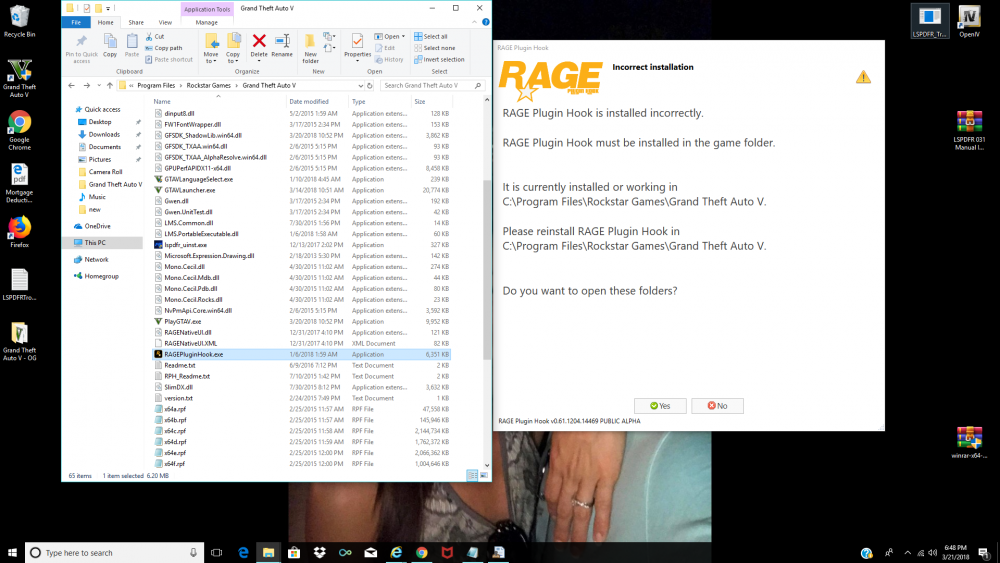
Task: Select the PlayGTAV.exe file row
Action: [301, 321]
